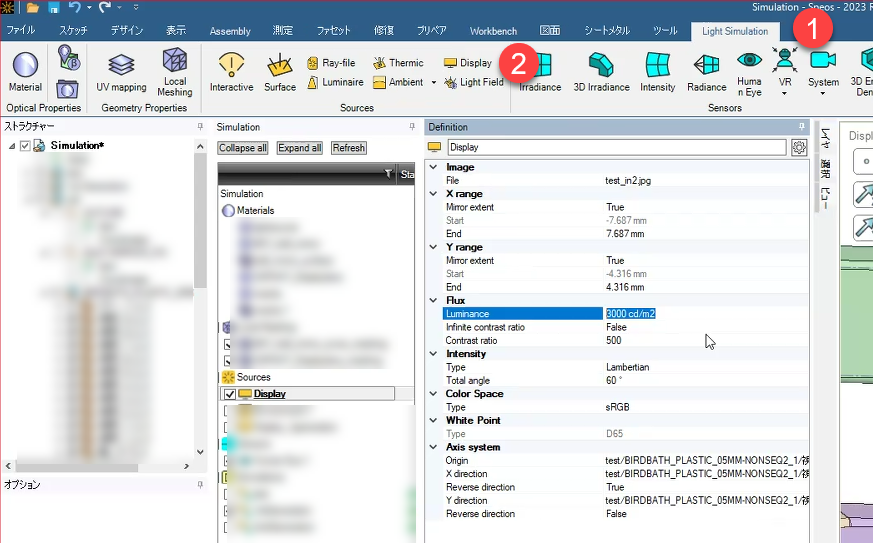The image size is (873, 543).
Task: Edit the Display name field
Action: (617, 148)
